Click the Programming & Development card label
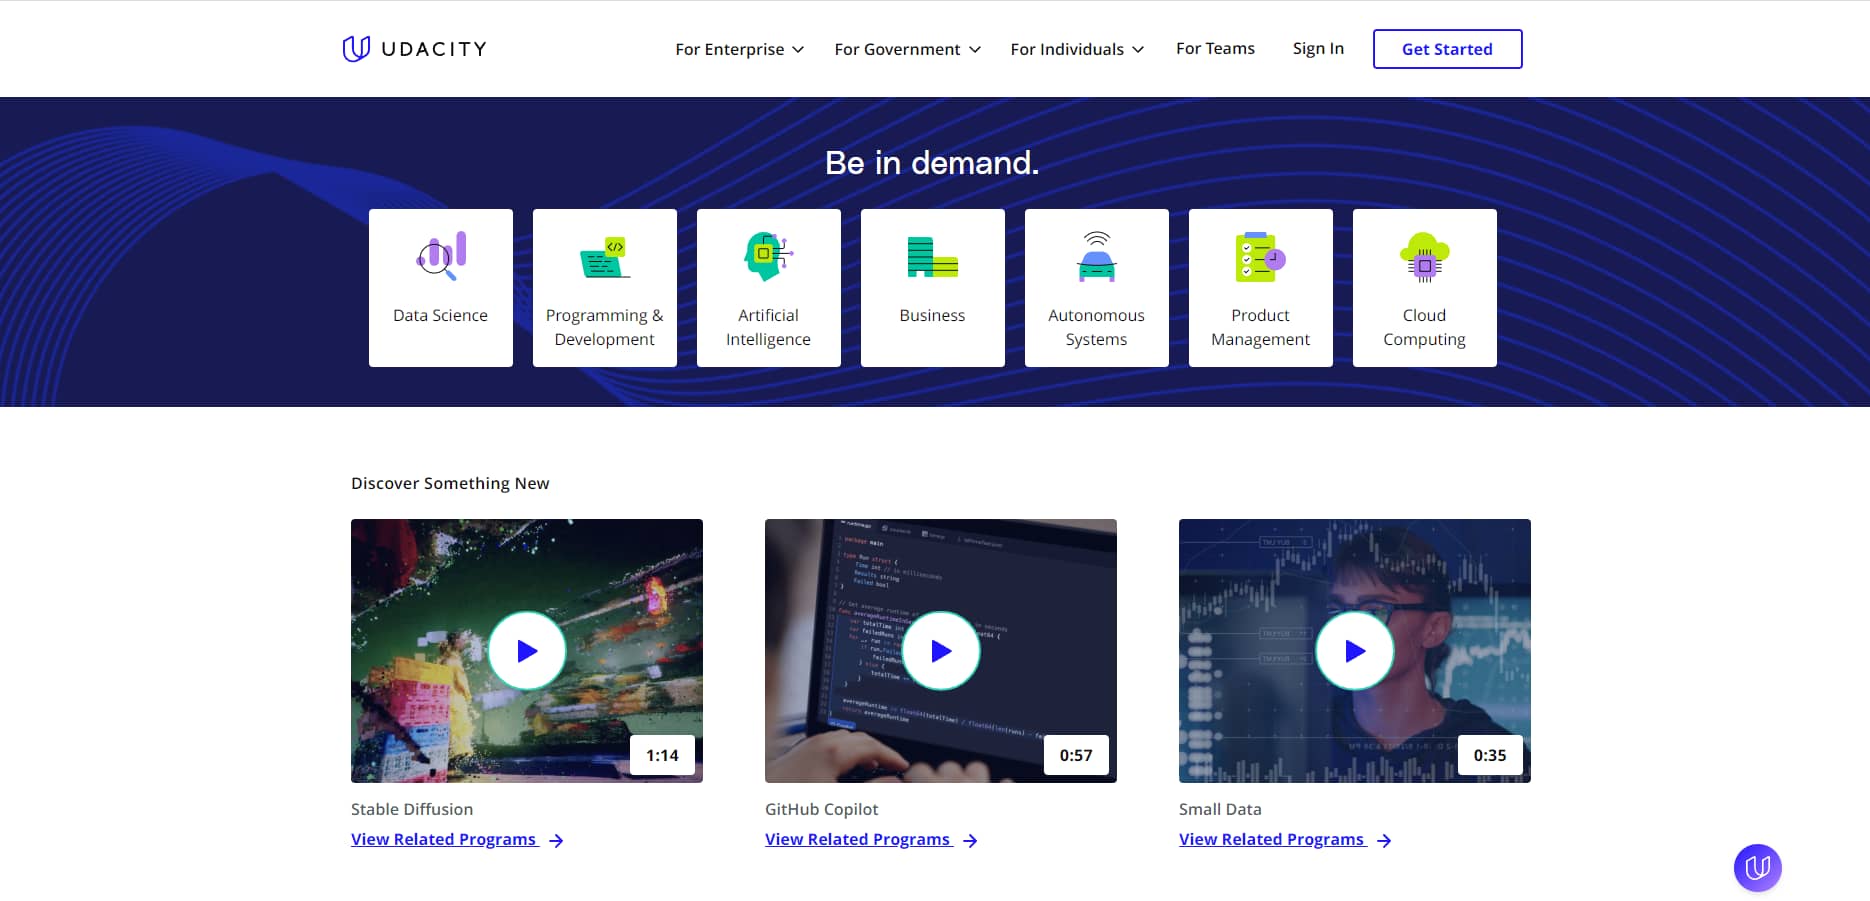Screen dimensions: 1870x901 pyautogui.click(x=605, y=327)
